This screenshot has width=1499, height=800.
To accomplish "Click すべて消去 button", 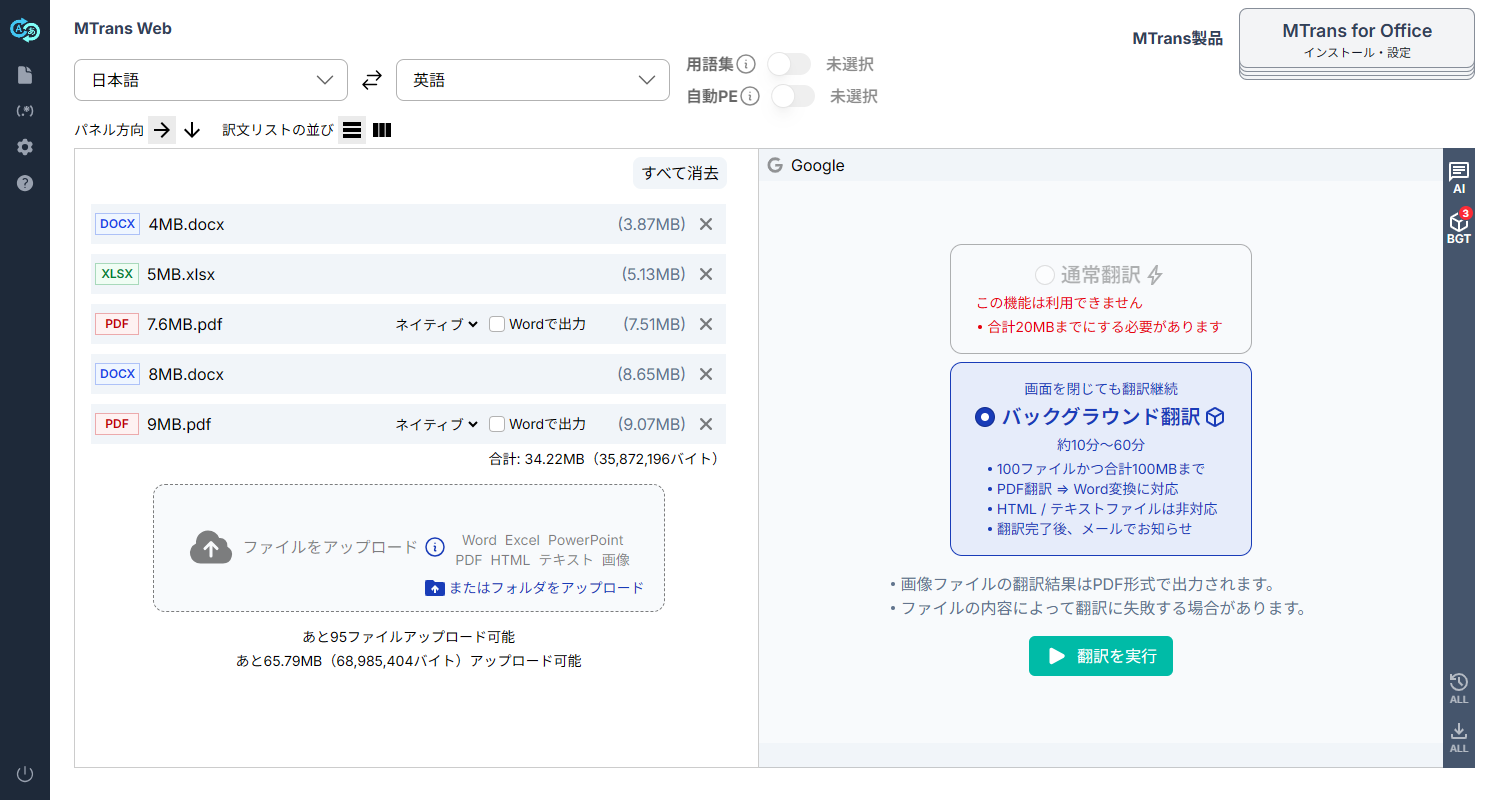I will click(x=680, y=173).
